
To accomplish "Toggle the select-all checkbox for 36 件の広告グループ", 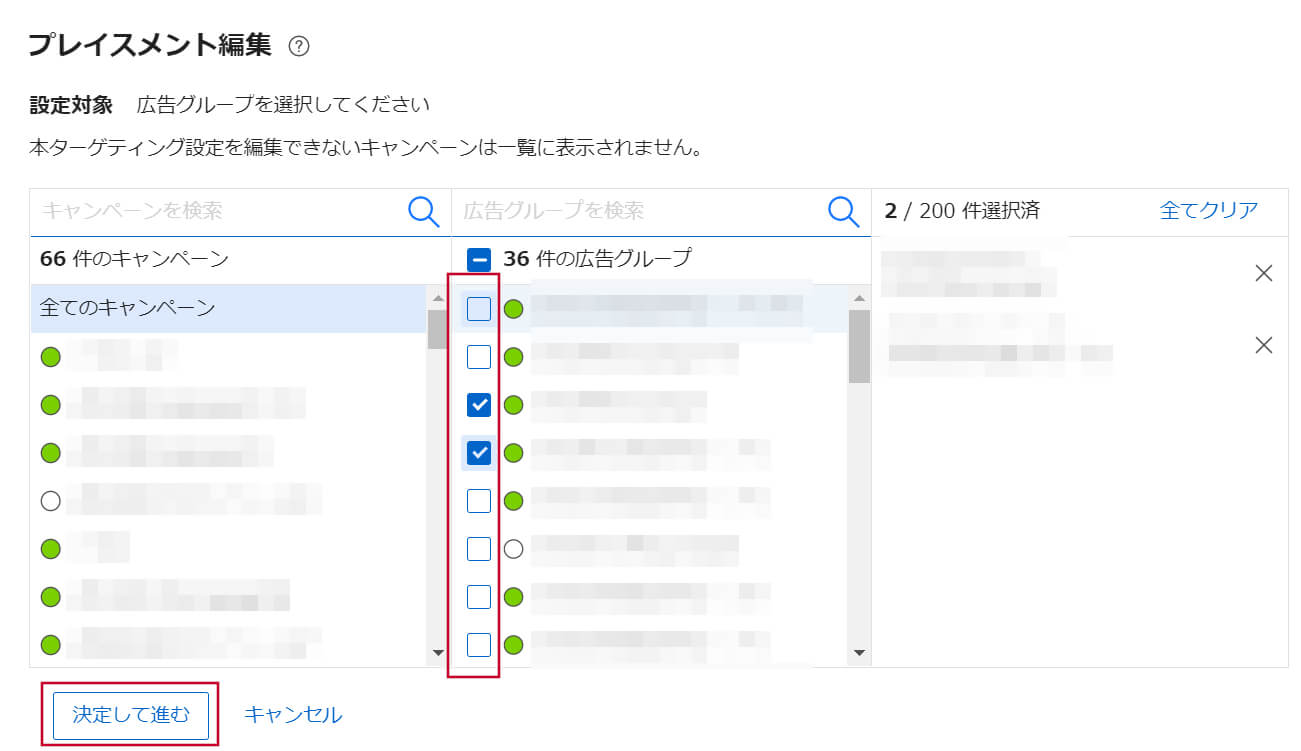I will 480,260.
